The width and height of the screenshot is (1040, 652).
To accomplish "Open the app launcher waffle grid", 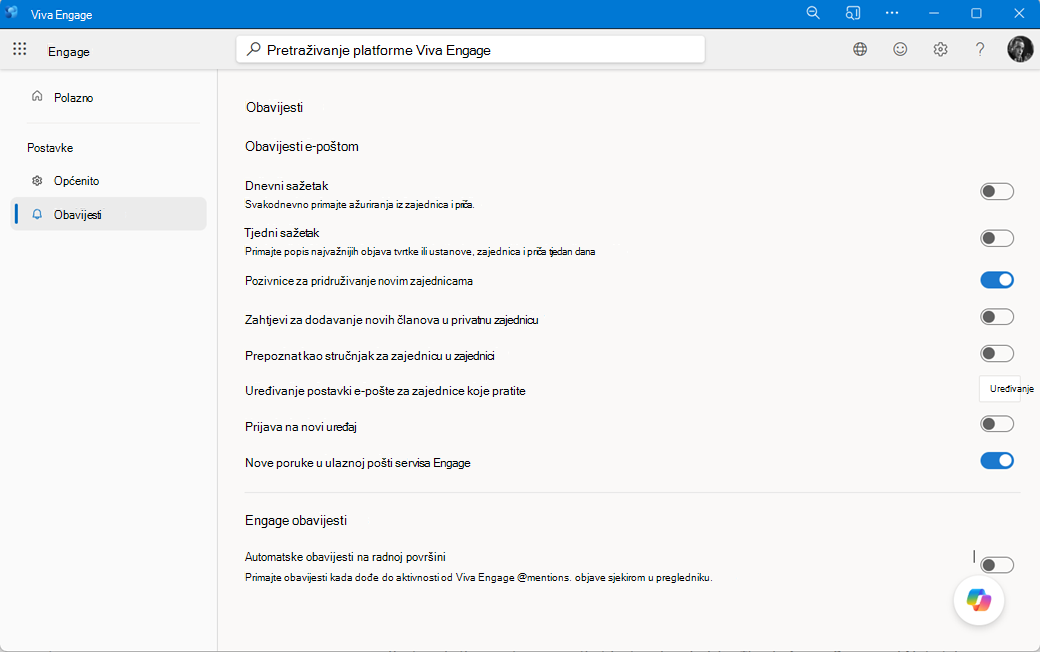I will click(20, 49).
